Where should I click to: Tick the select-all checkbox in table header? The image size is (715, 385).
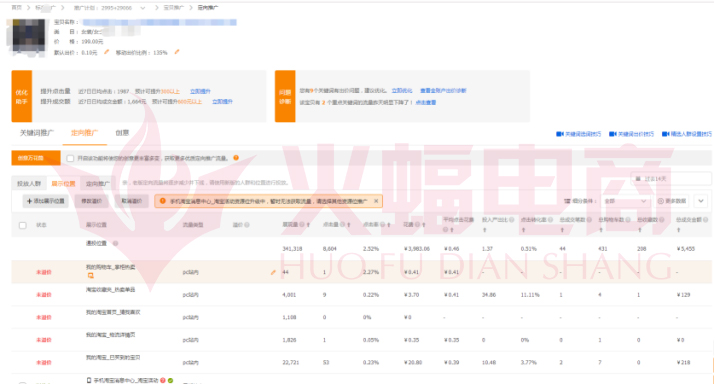point(23,225)
